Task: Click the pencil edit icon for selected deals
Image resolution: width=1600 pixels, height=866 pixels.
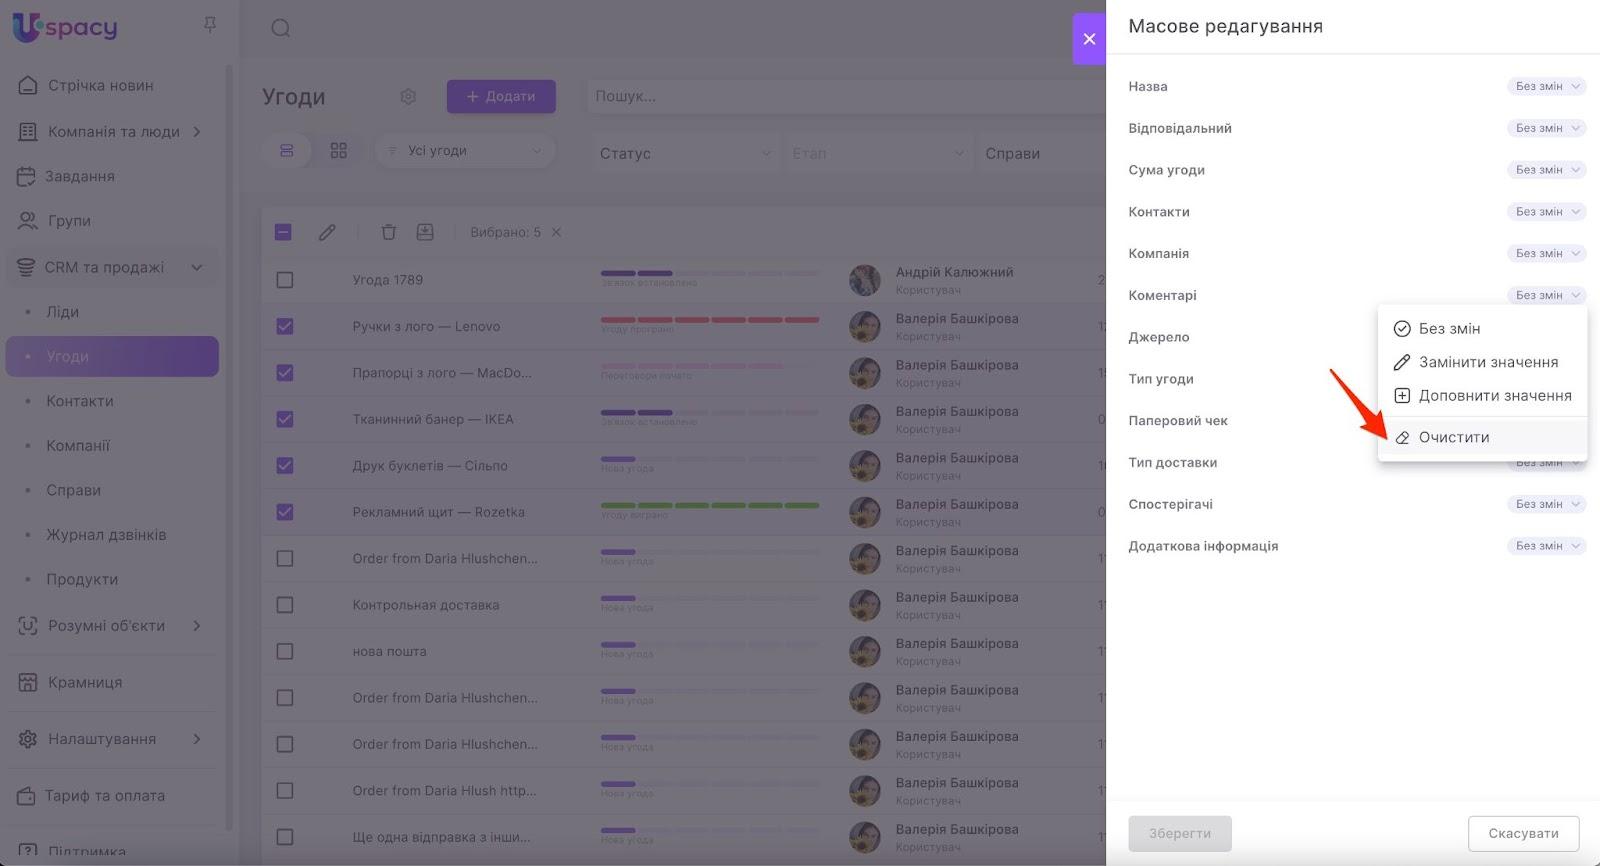Action: 327,232
